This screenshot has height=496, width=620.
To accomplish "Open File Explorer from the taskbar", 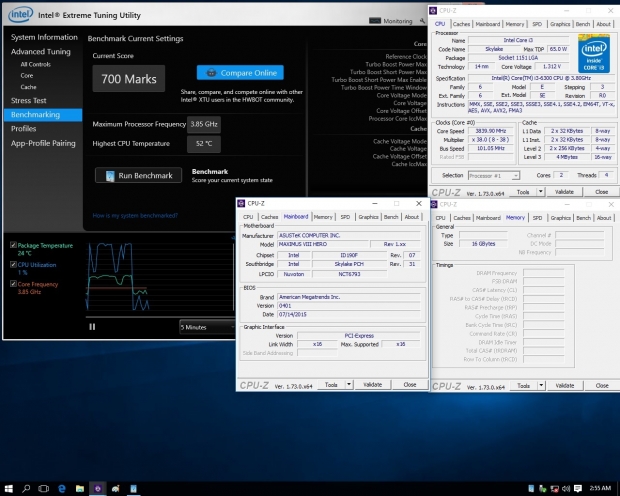I will tap(79, 488).
